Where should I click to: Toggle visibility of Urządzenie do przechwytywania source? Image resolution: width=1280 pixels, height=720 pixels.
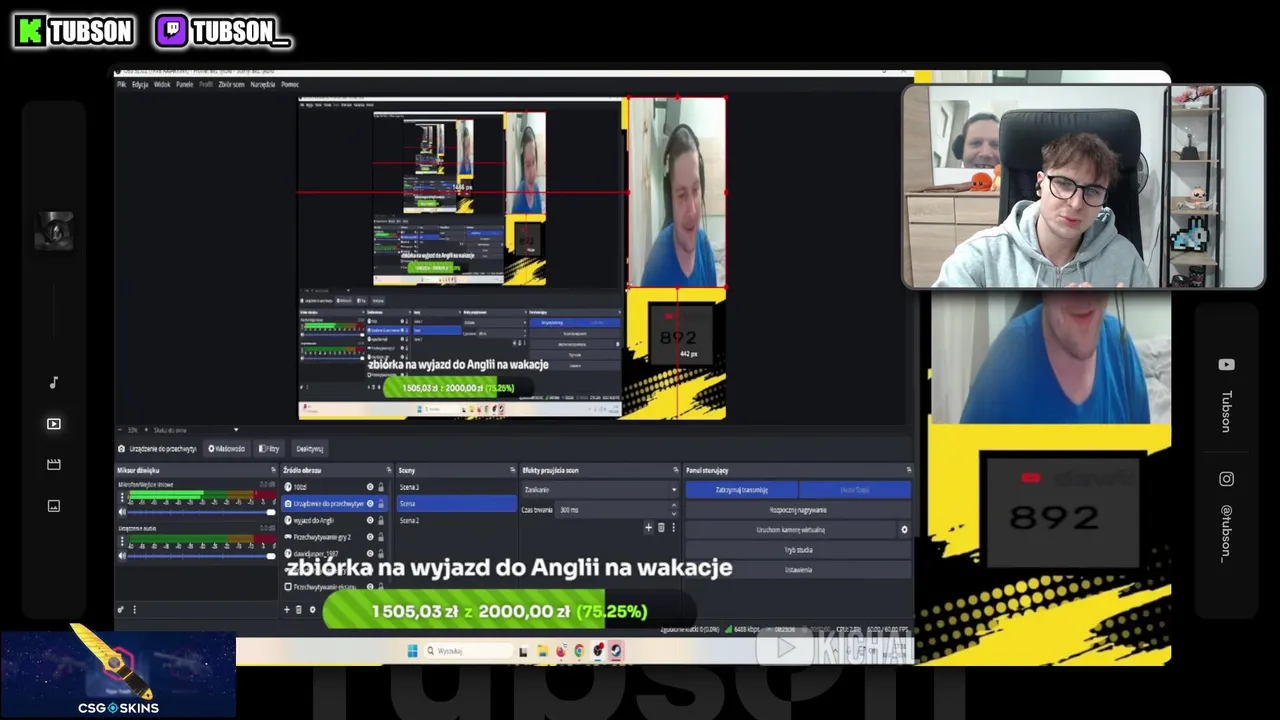(370, 504)
